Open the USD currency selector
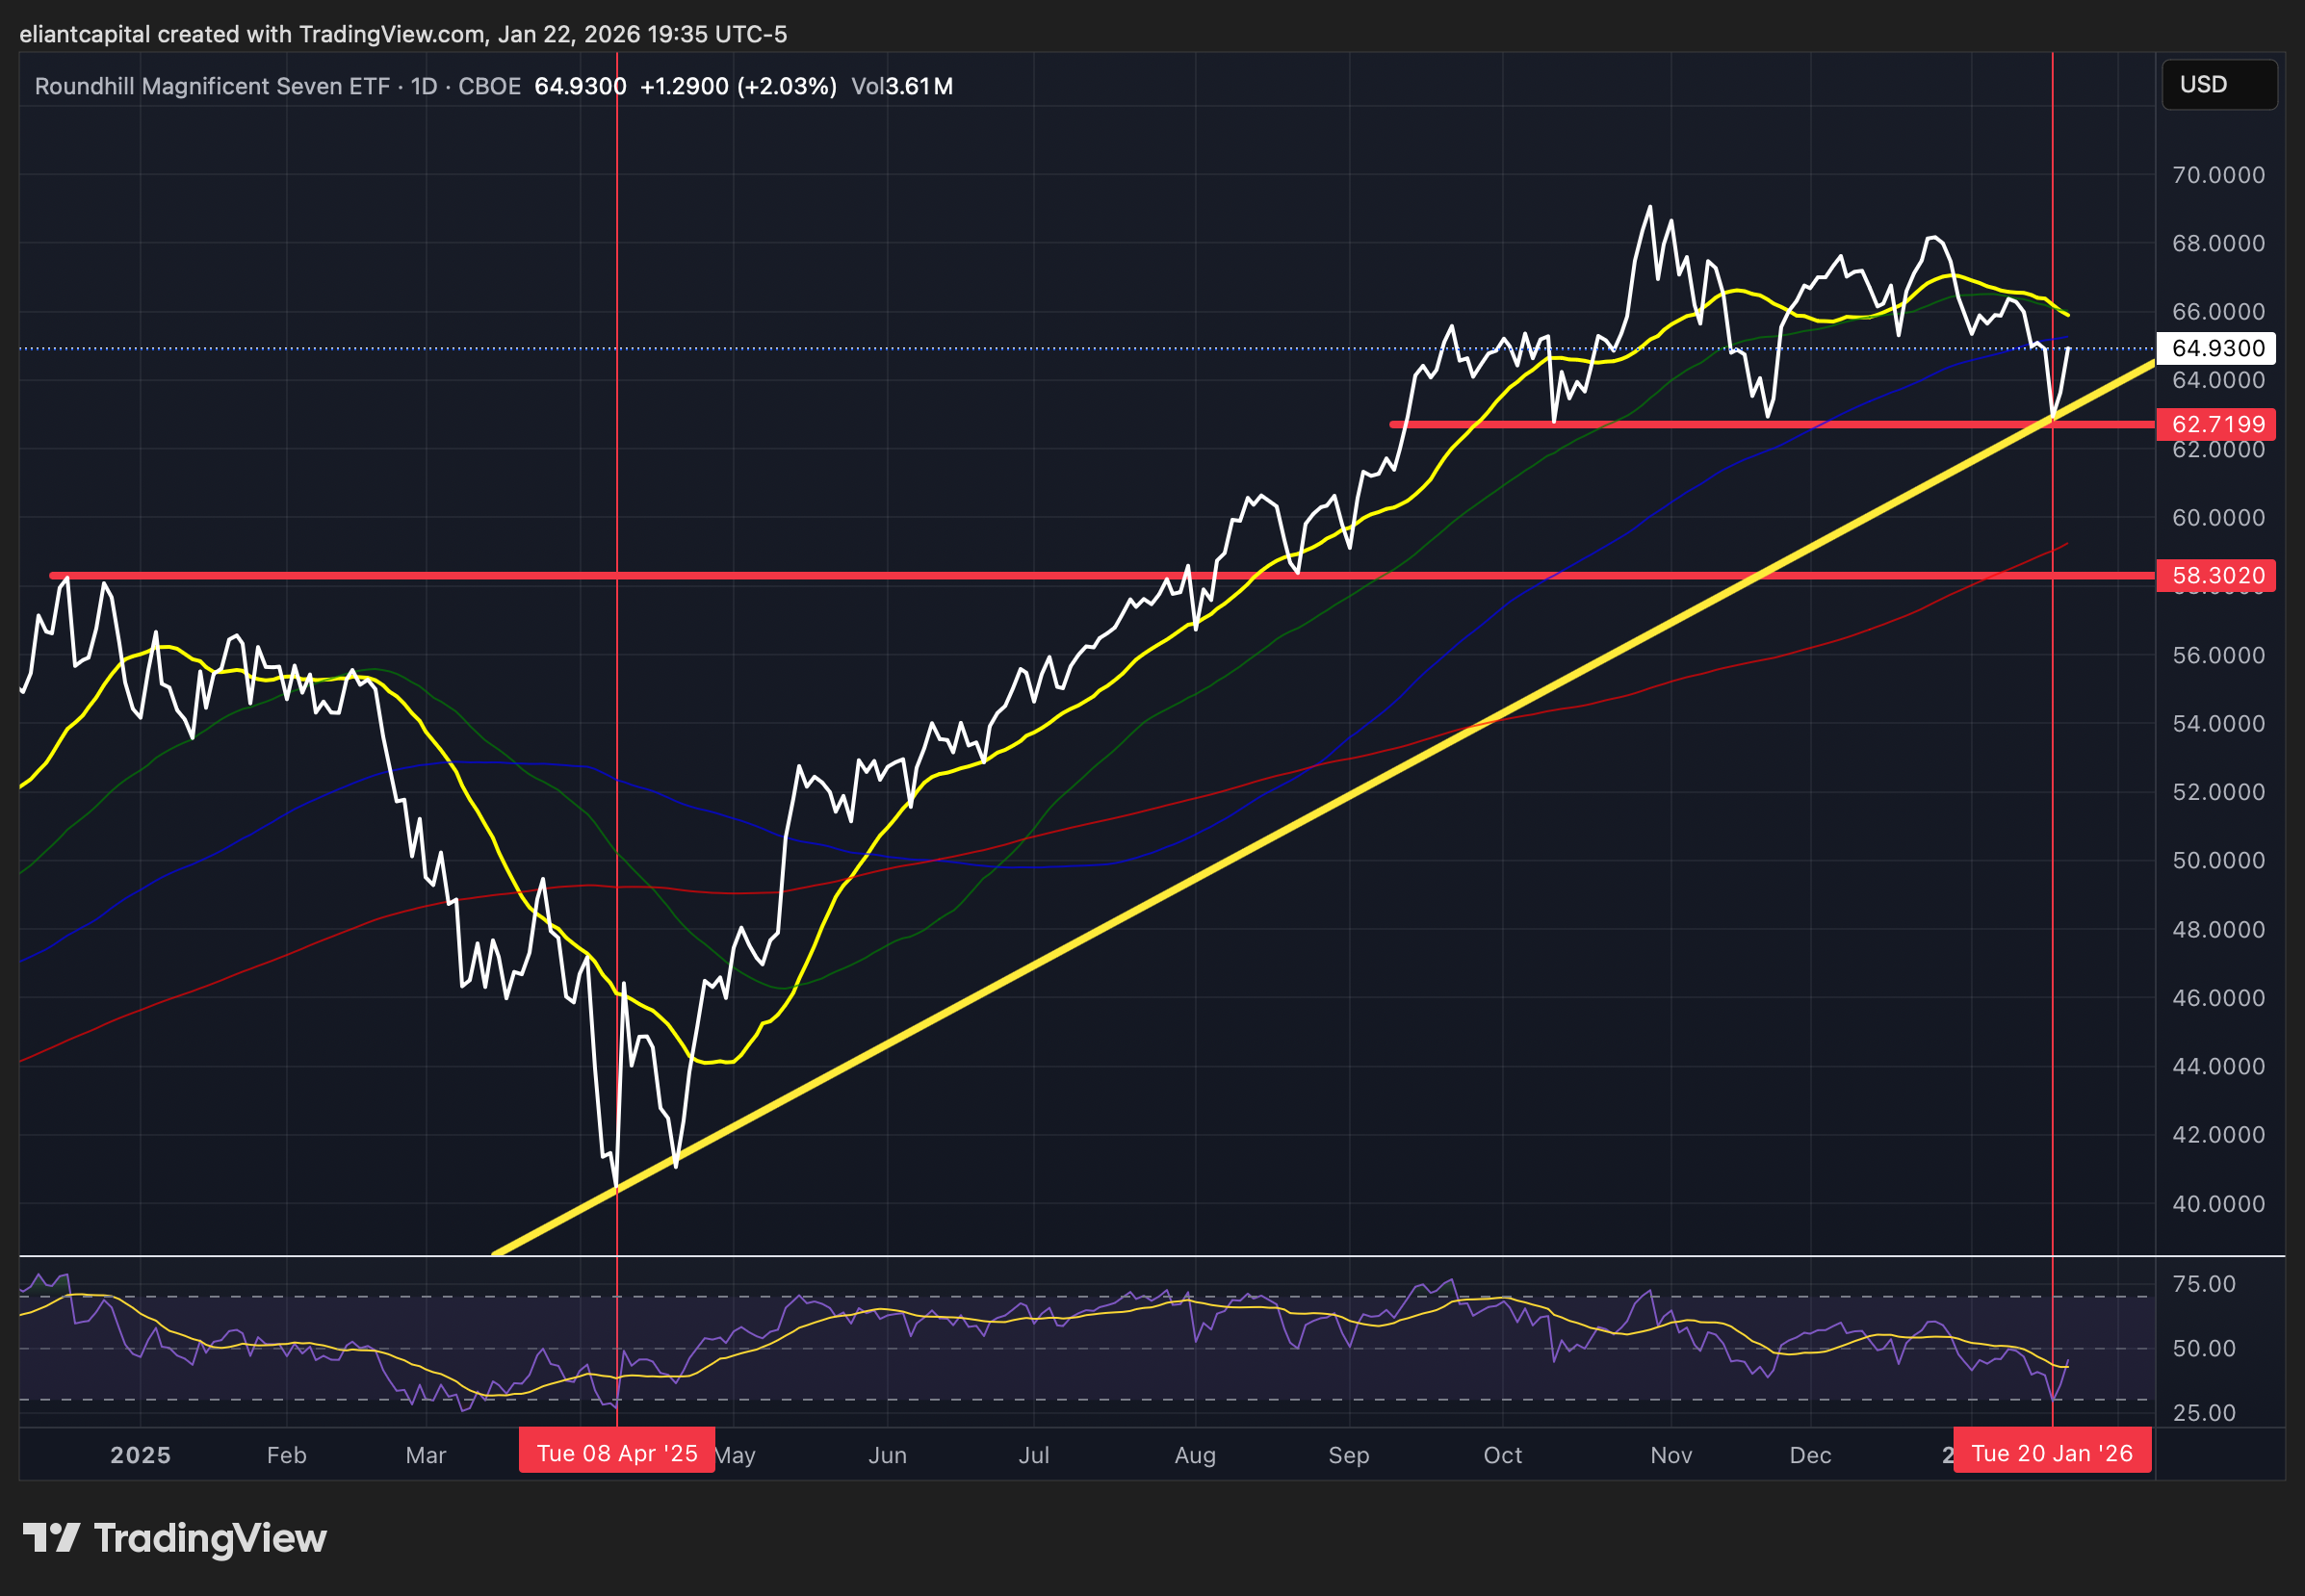This screenshot has width=2305, height=1596. (x=2218, y=84)
